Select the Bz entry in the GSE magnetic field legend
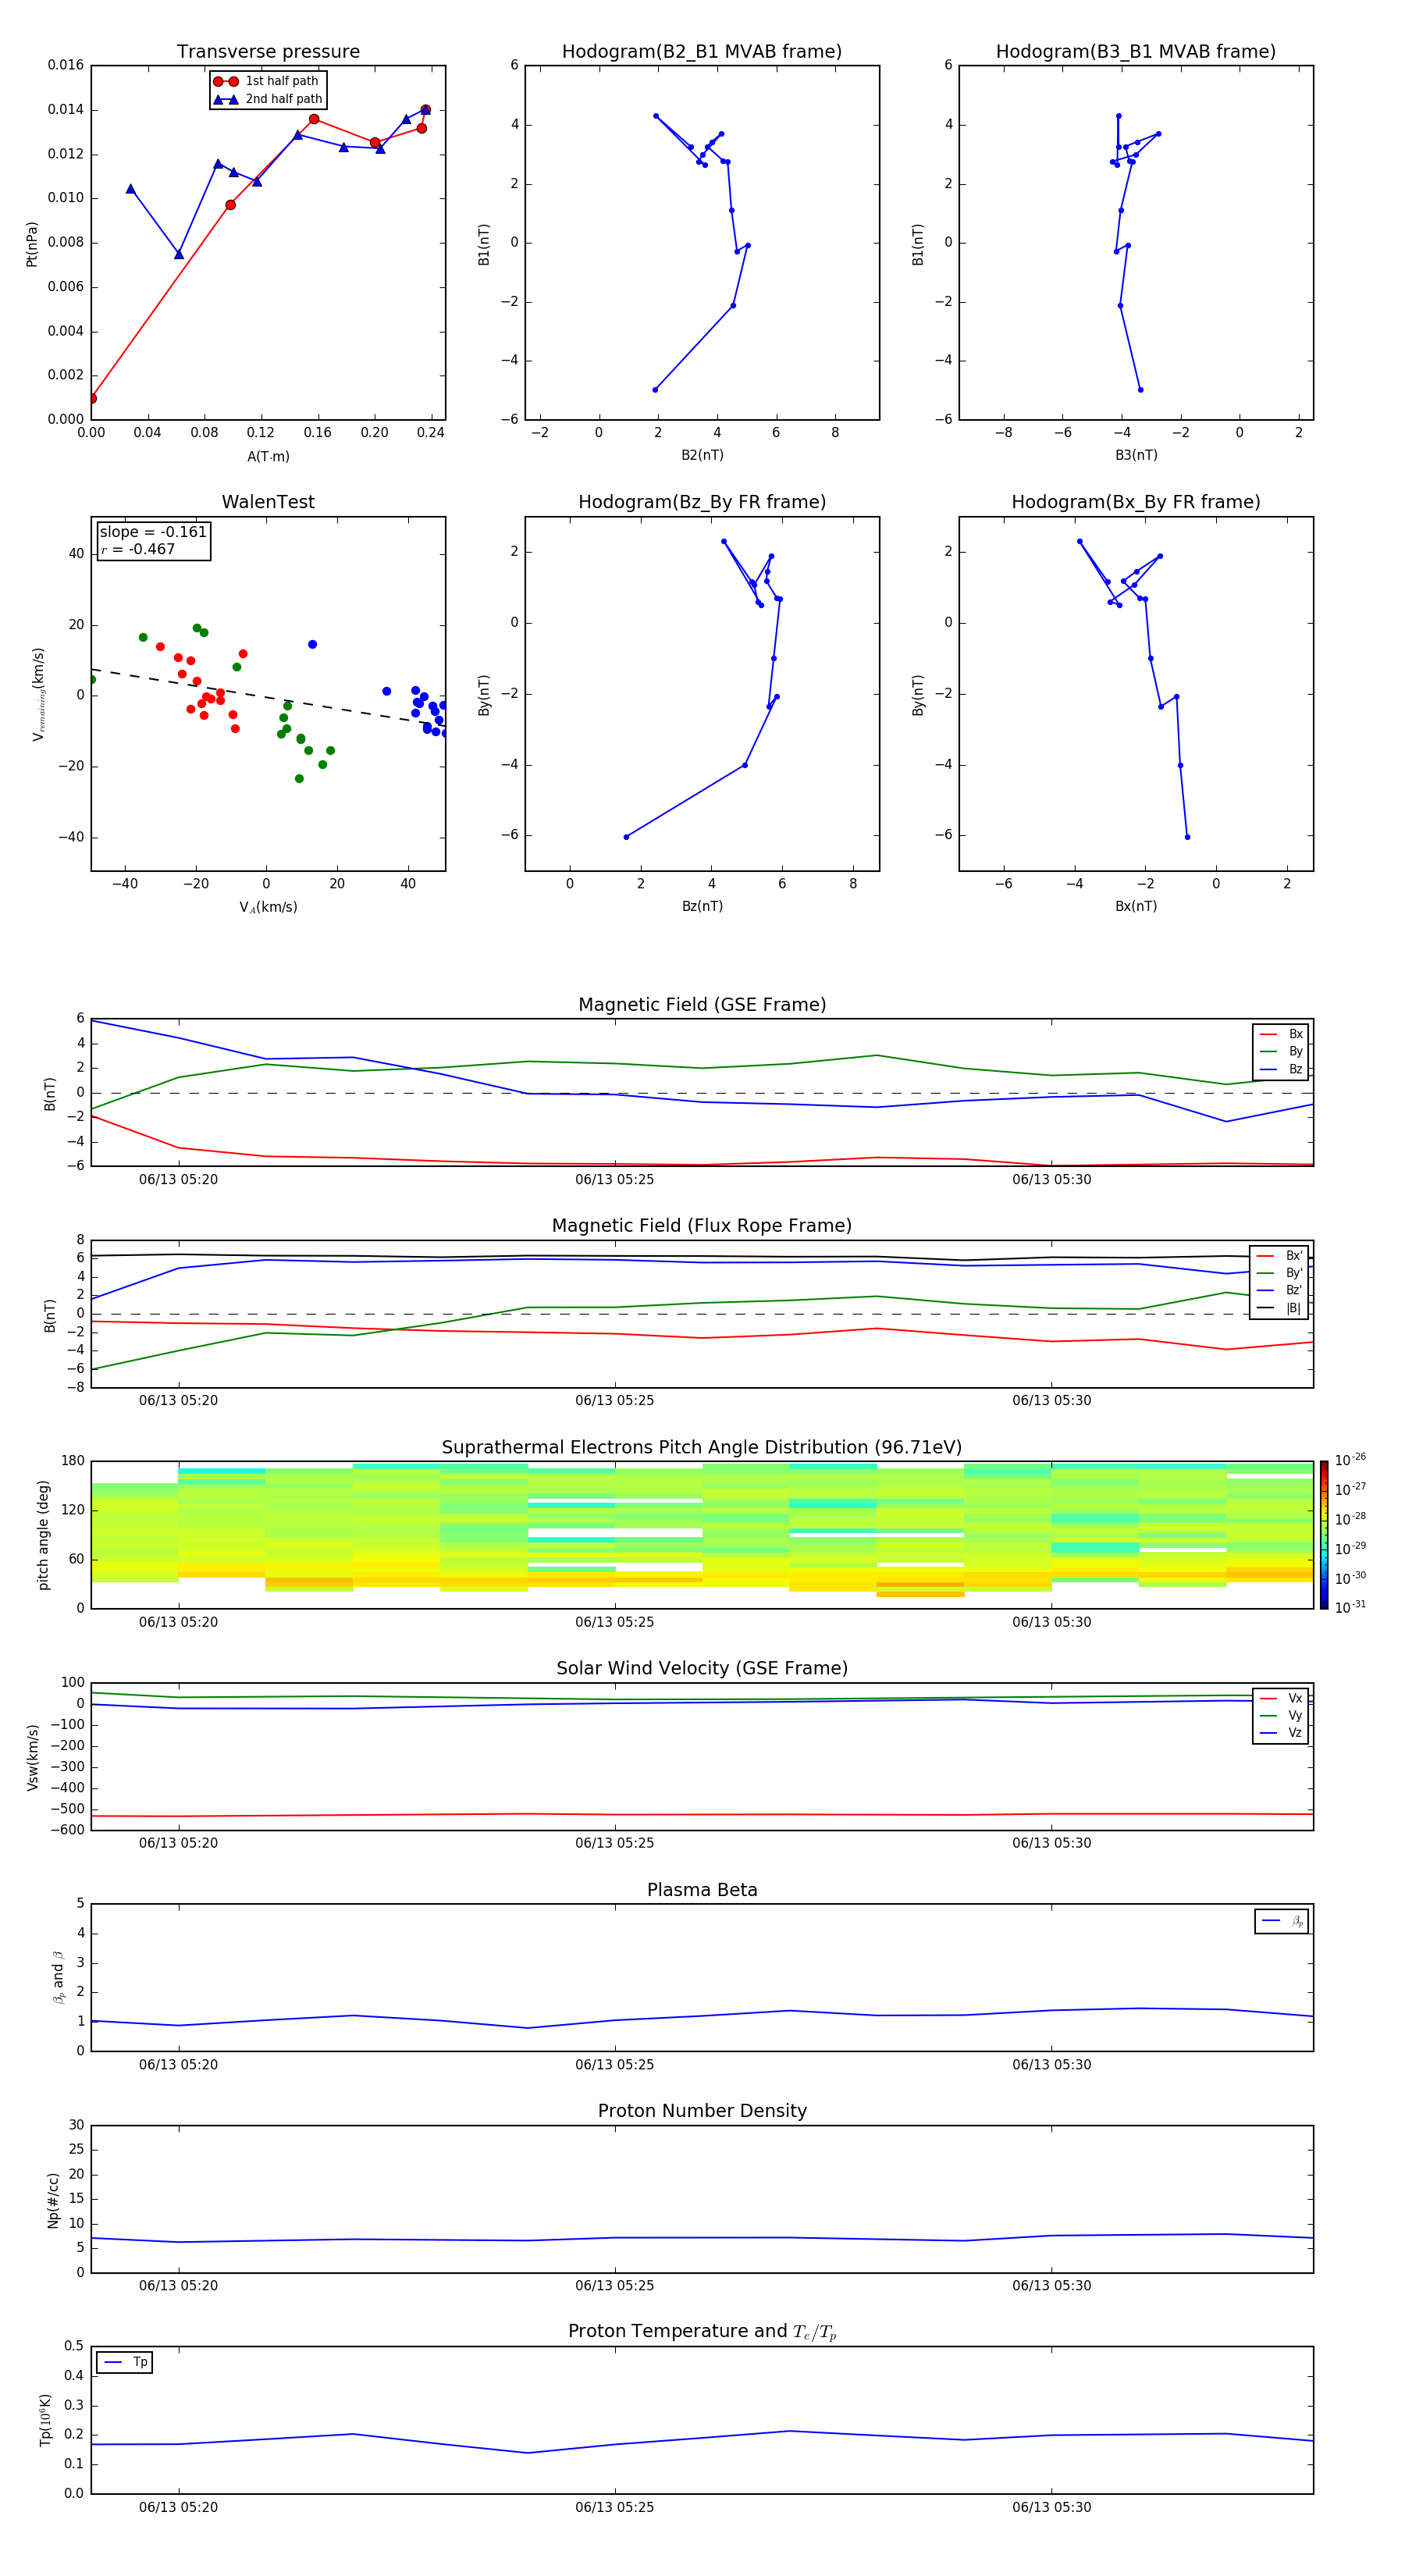 1281,1070
